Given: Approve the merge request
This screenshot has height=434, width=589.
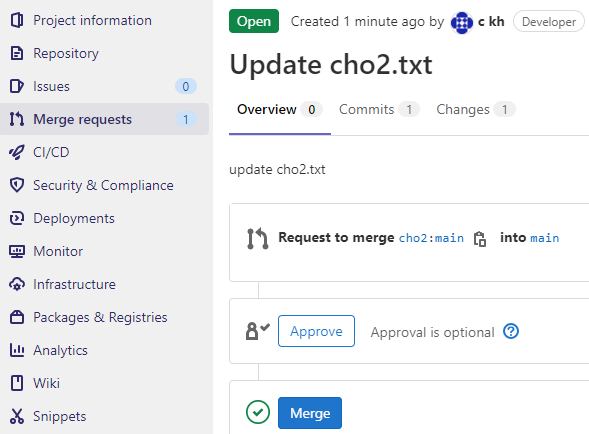Looking at the screenshot, I should click(x=316, y=331).
